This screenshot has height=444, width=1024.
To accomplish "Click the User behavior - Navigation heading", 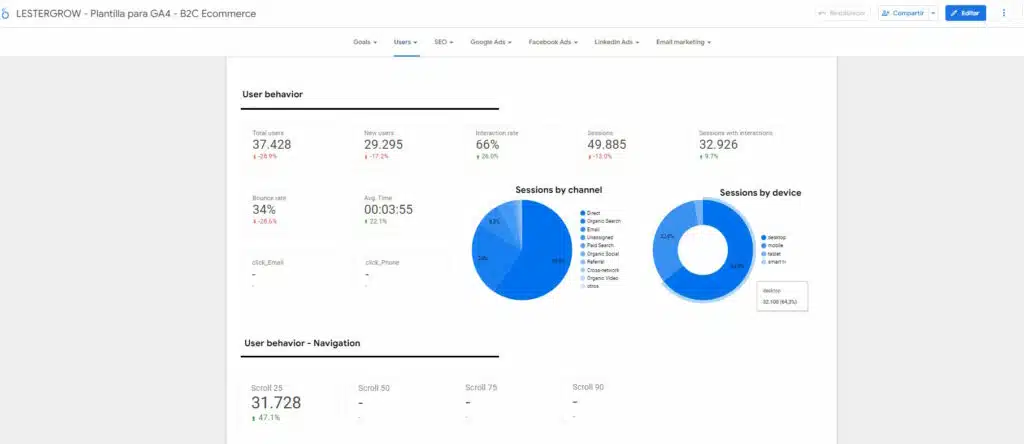I will 302,343.
